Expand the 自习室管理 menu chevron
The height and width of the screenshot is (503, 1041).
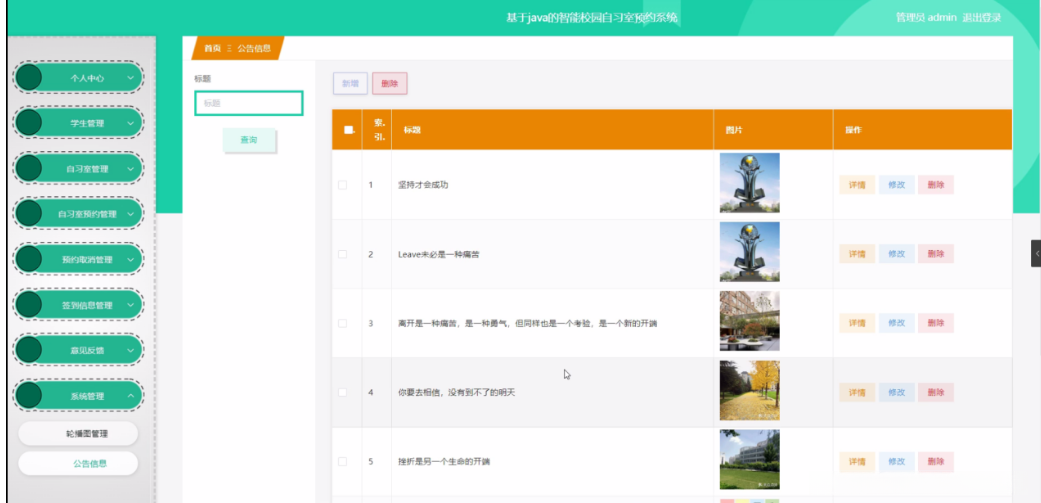pos(130,169)
